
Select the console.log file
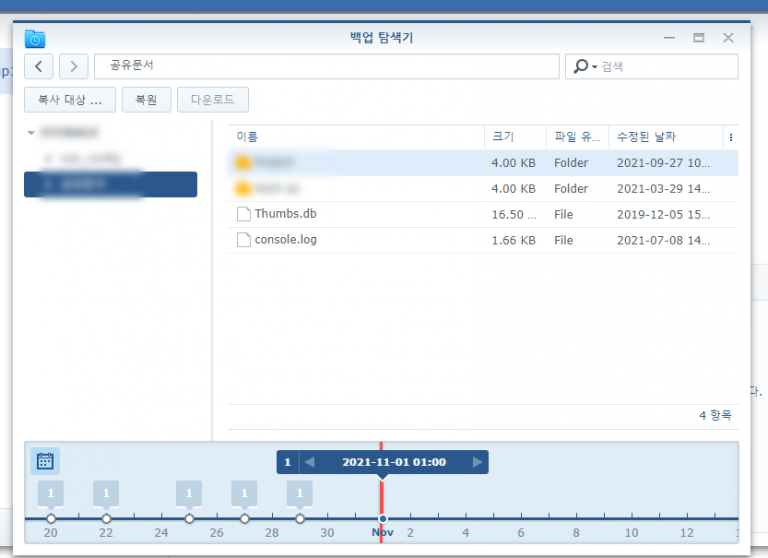483,241
